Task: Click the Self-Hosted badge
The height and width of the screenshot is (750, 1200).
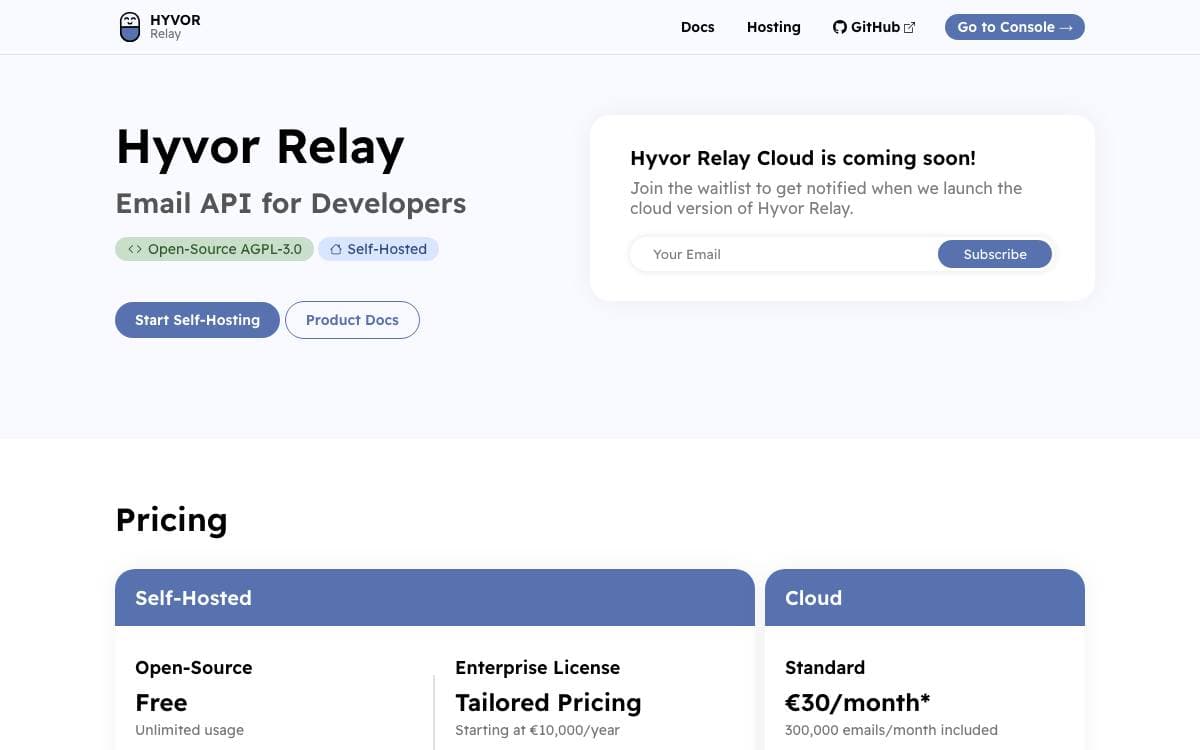Action: [378, 249]
